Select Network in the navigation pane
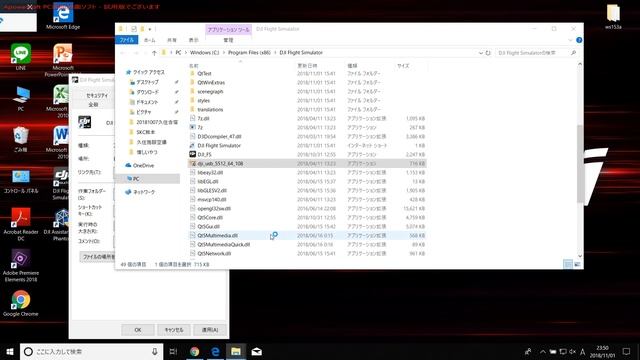 pos(144,192)
